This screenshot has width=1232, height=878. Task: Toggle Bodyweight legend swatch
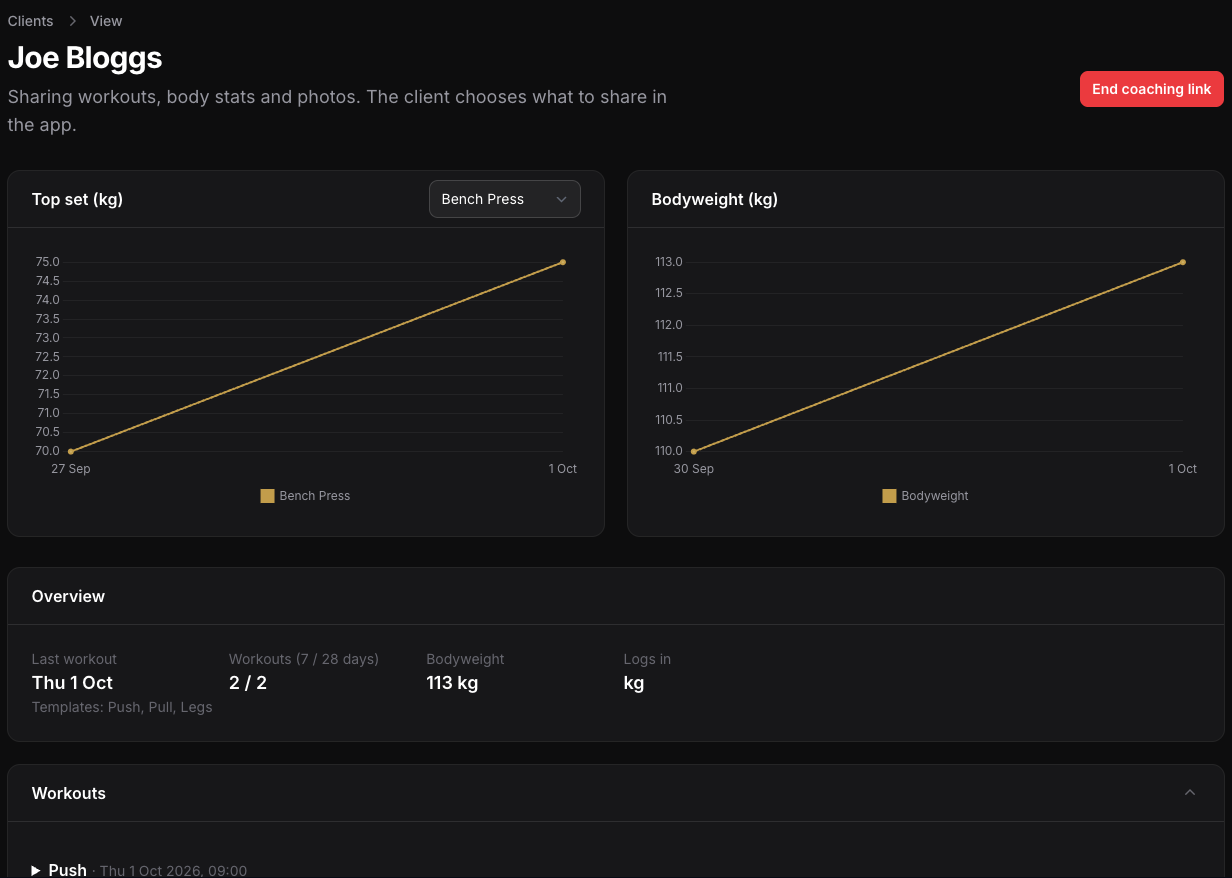pyautogui.click(x=889, y=496)
